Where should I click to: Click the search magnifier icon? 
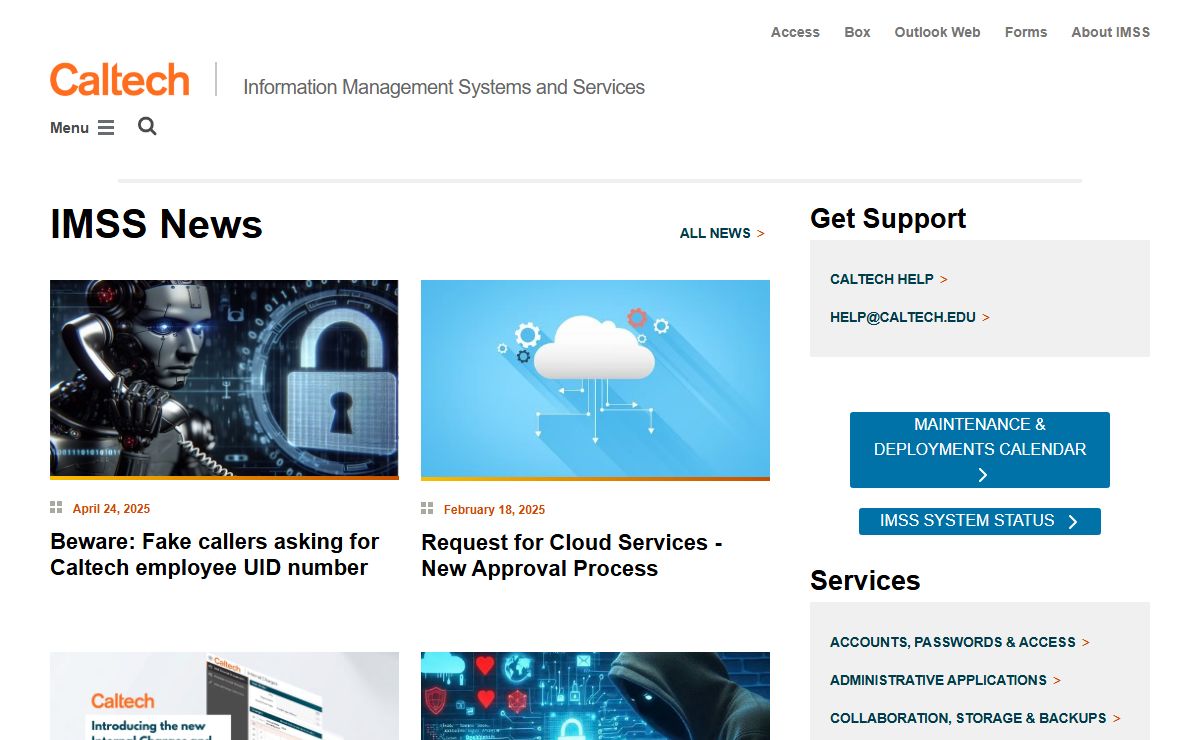click(147, 126)
